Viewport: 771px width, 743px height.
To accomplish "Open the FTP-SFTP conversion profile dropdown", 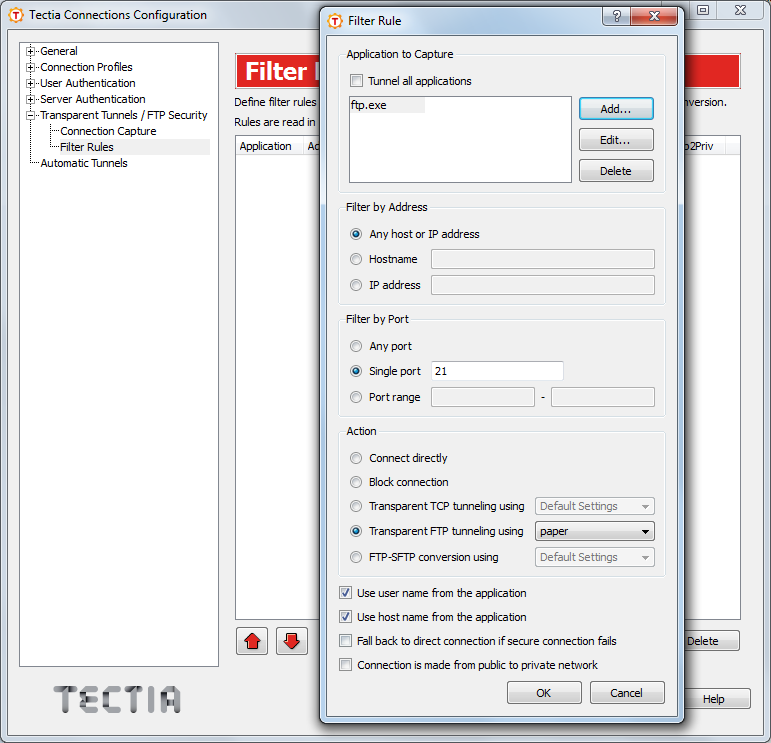I will point(594,557).
